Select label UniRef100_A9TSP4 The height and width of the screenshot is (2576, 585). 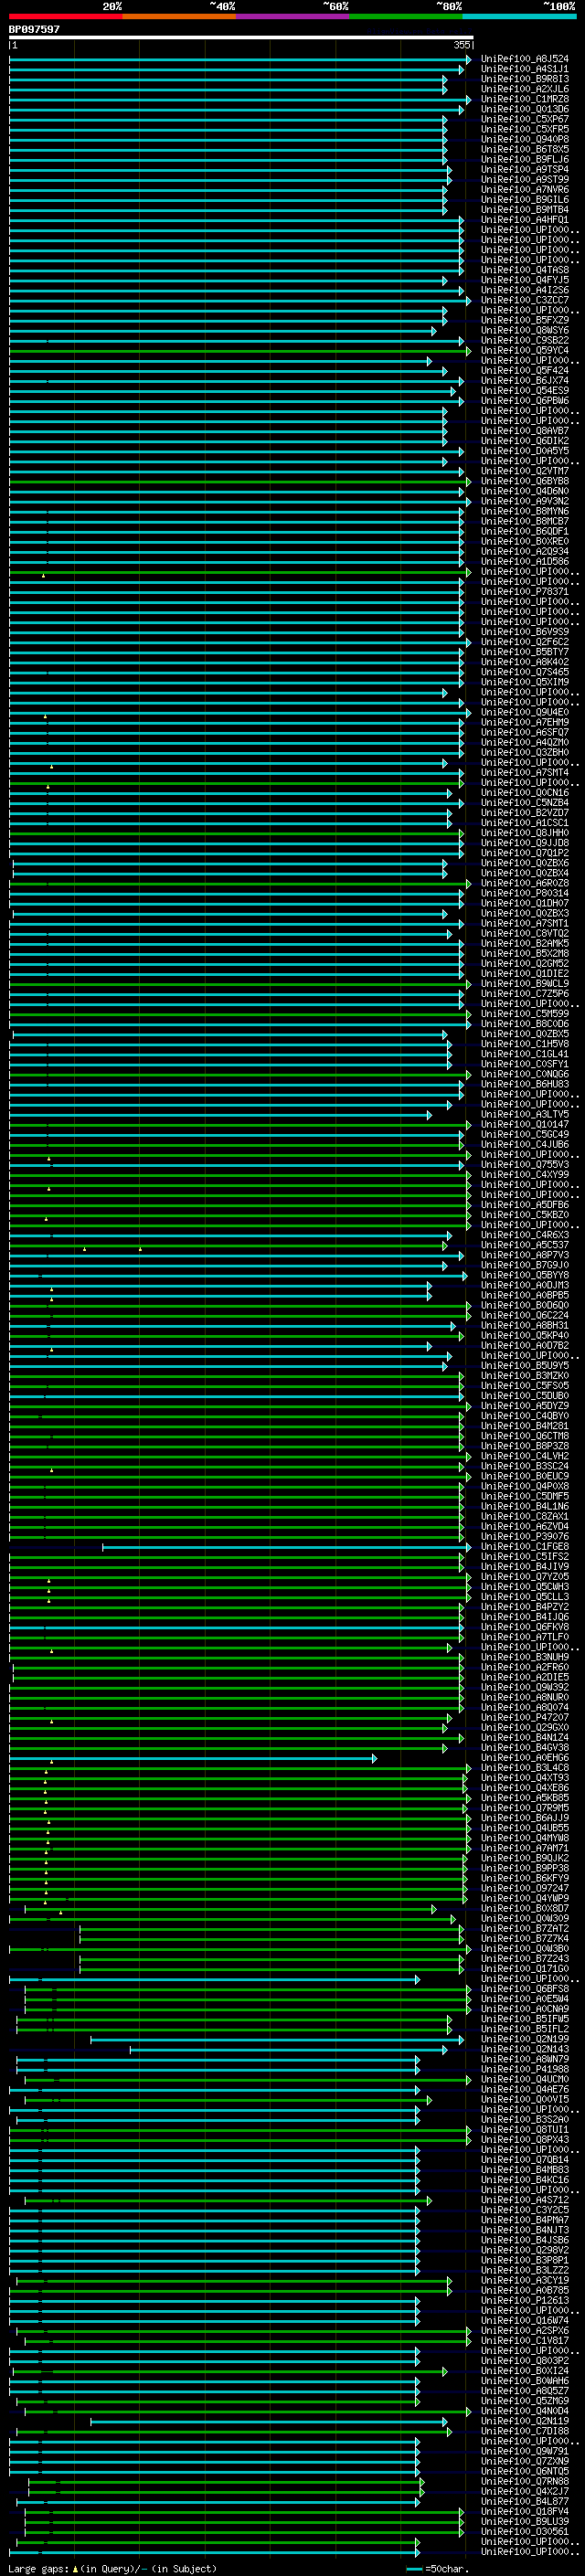(525, 169)
